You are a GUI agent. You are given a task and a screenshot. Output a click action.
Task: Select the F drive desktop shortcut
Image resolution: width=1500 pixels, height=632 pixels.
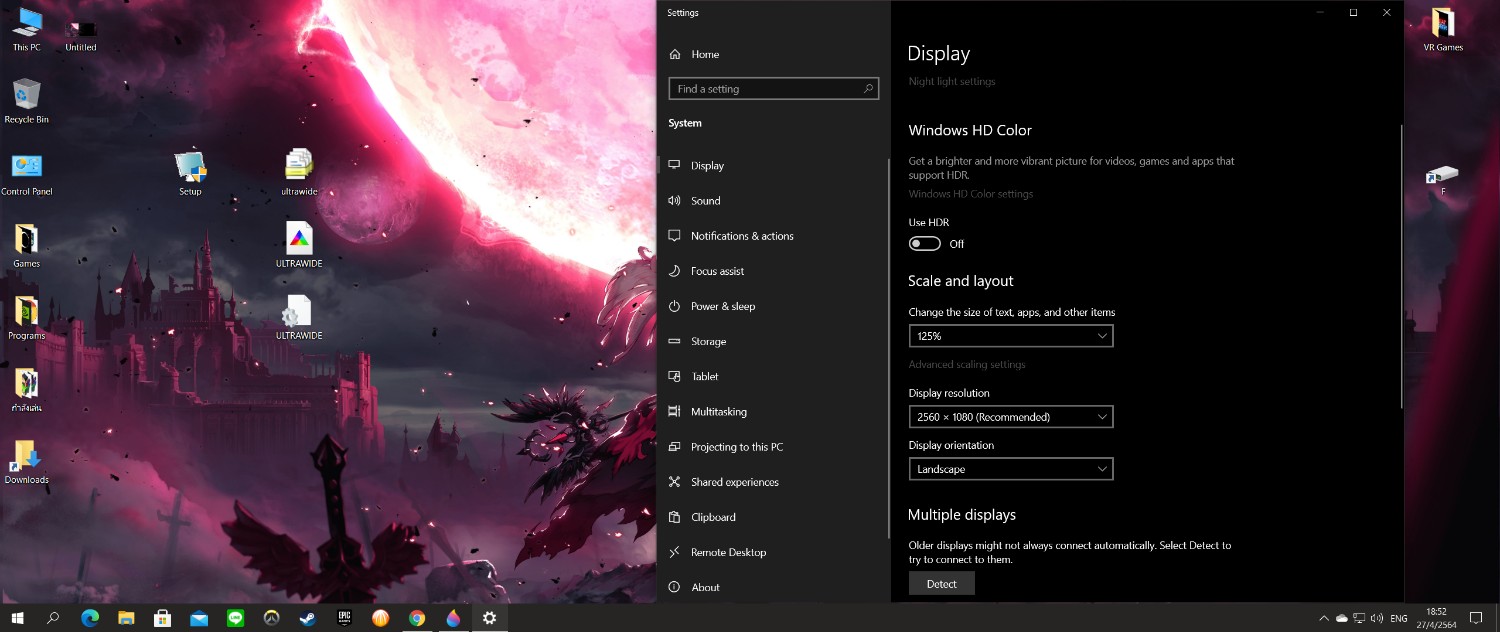pos(1443,180)
